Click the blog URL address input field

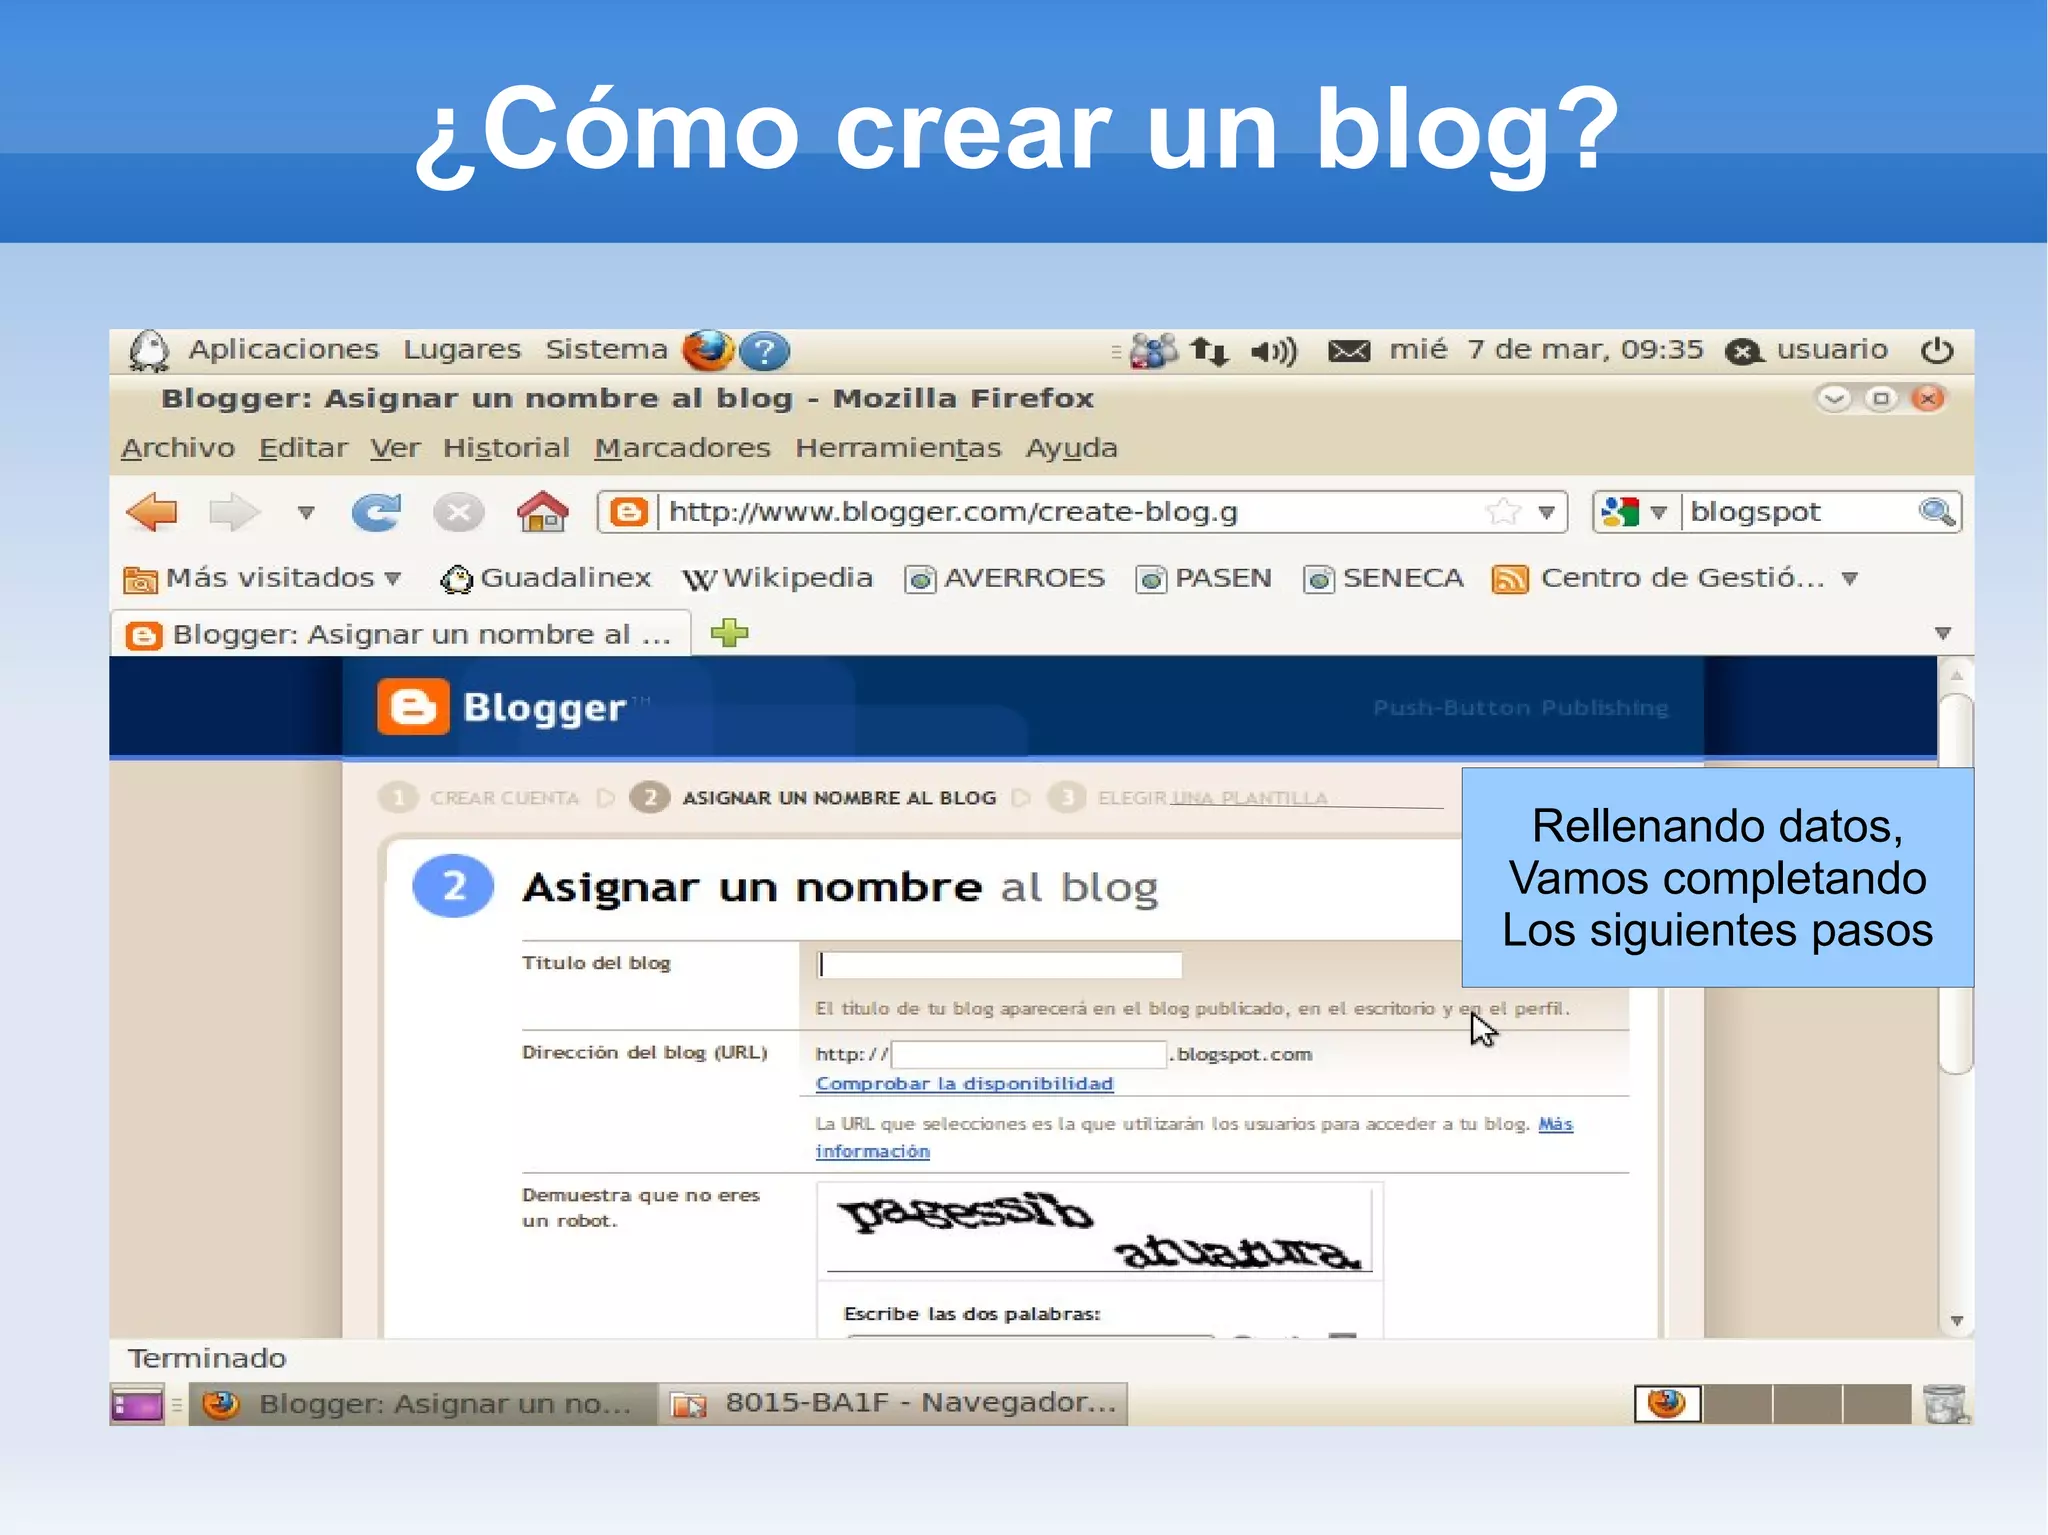(x=1029, y=1054)
